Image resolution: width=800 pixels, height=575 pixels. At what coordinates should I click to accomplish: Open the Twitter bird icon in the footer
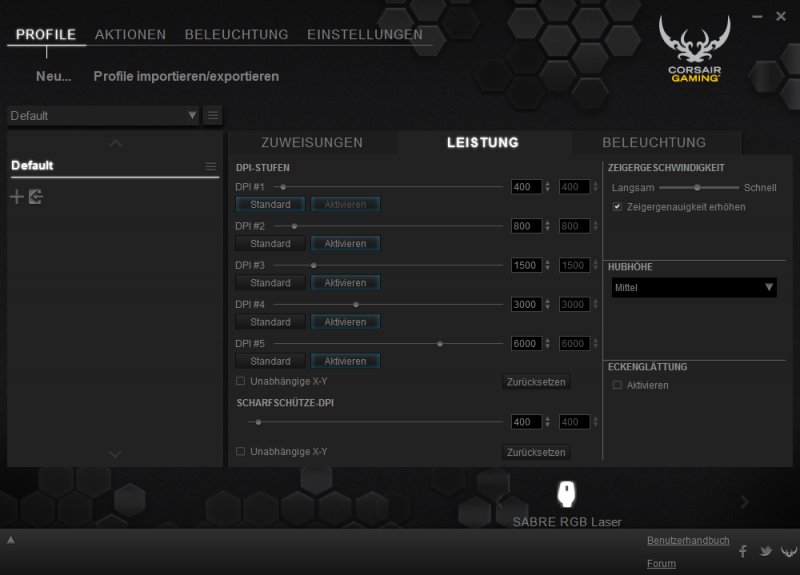pos(765,551)
